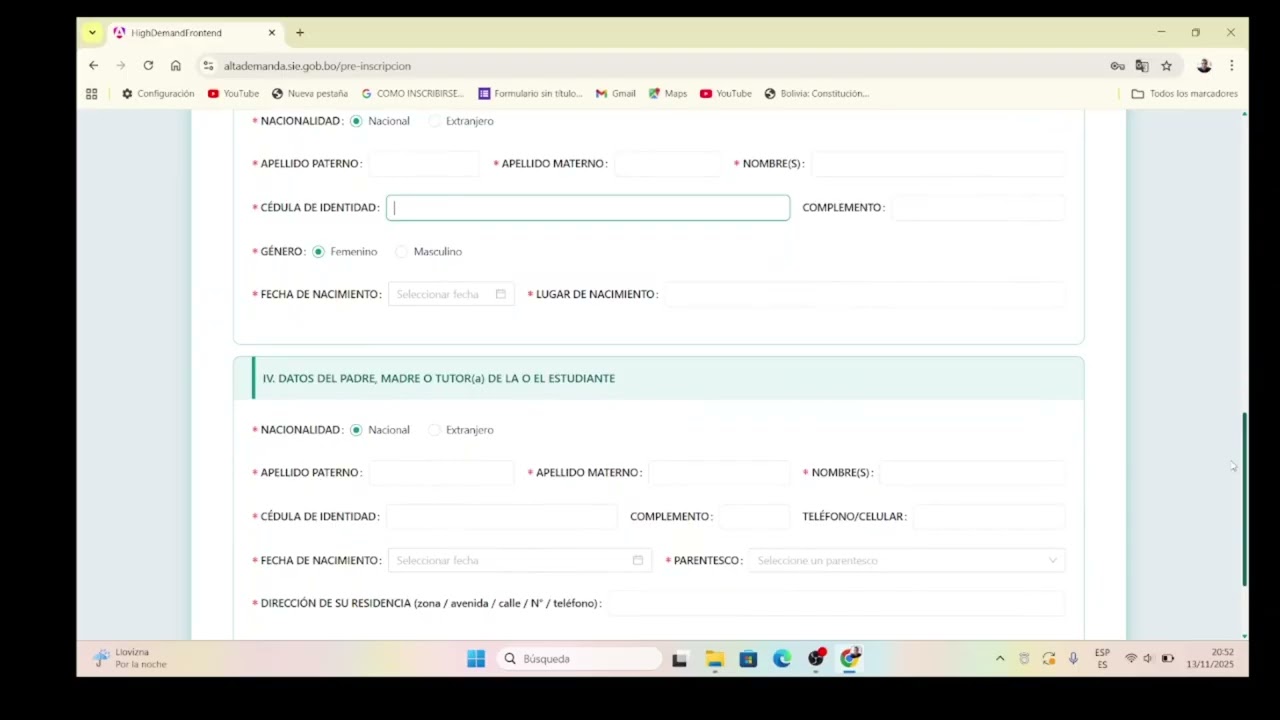Open the Gmail bookmark
The image size is (1280, 720).
tap(615, 94)
